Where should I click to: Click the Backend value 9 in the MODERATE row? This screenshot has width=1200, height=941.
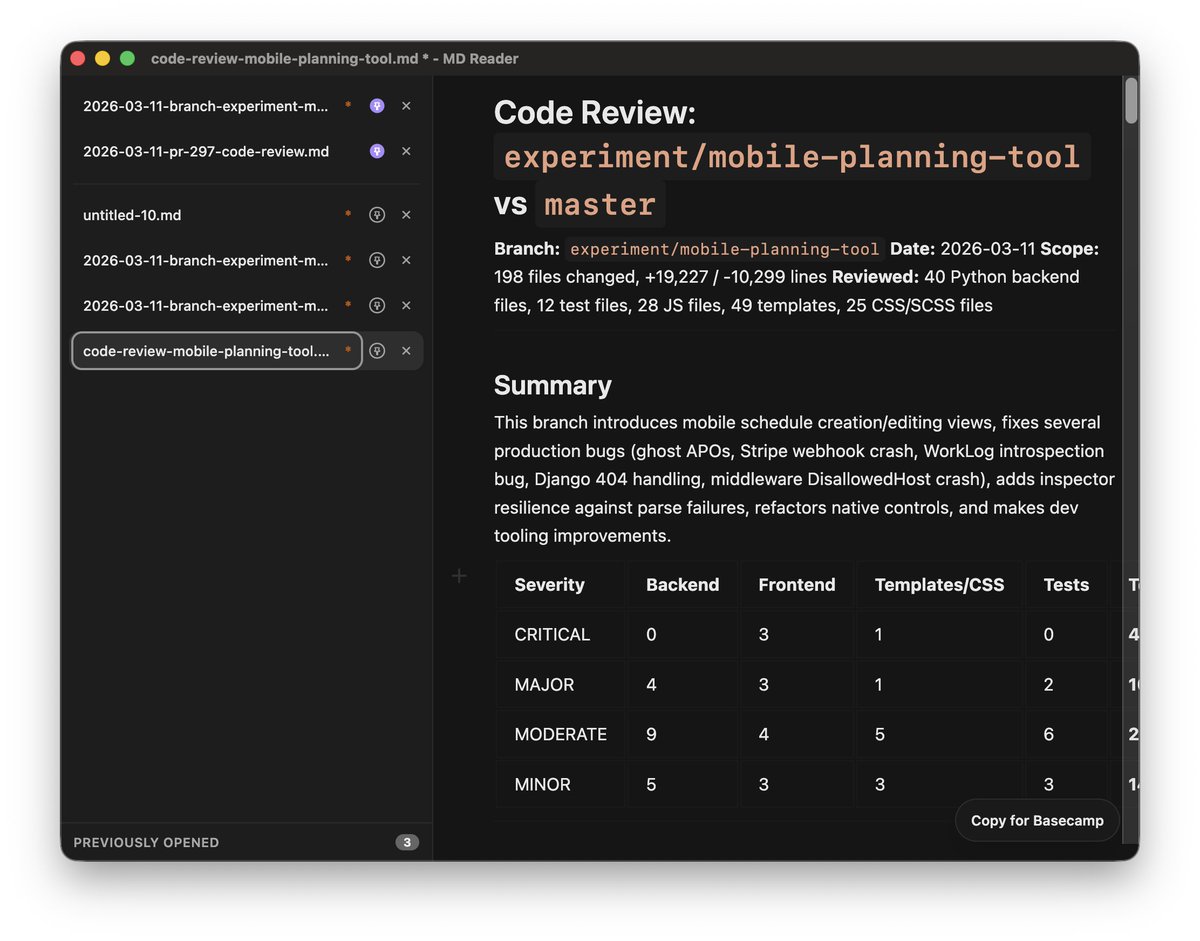652,734
